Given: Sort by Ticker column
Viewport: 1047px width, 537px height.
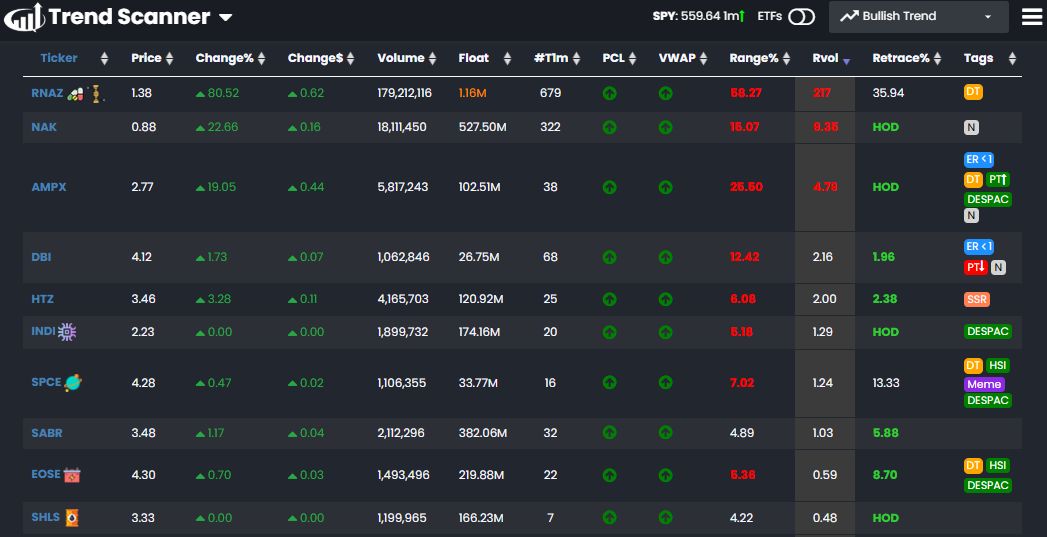Looking at the screenshot, I should coord(73,58).
